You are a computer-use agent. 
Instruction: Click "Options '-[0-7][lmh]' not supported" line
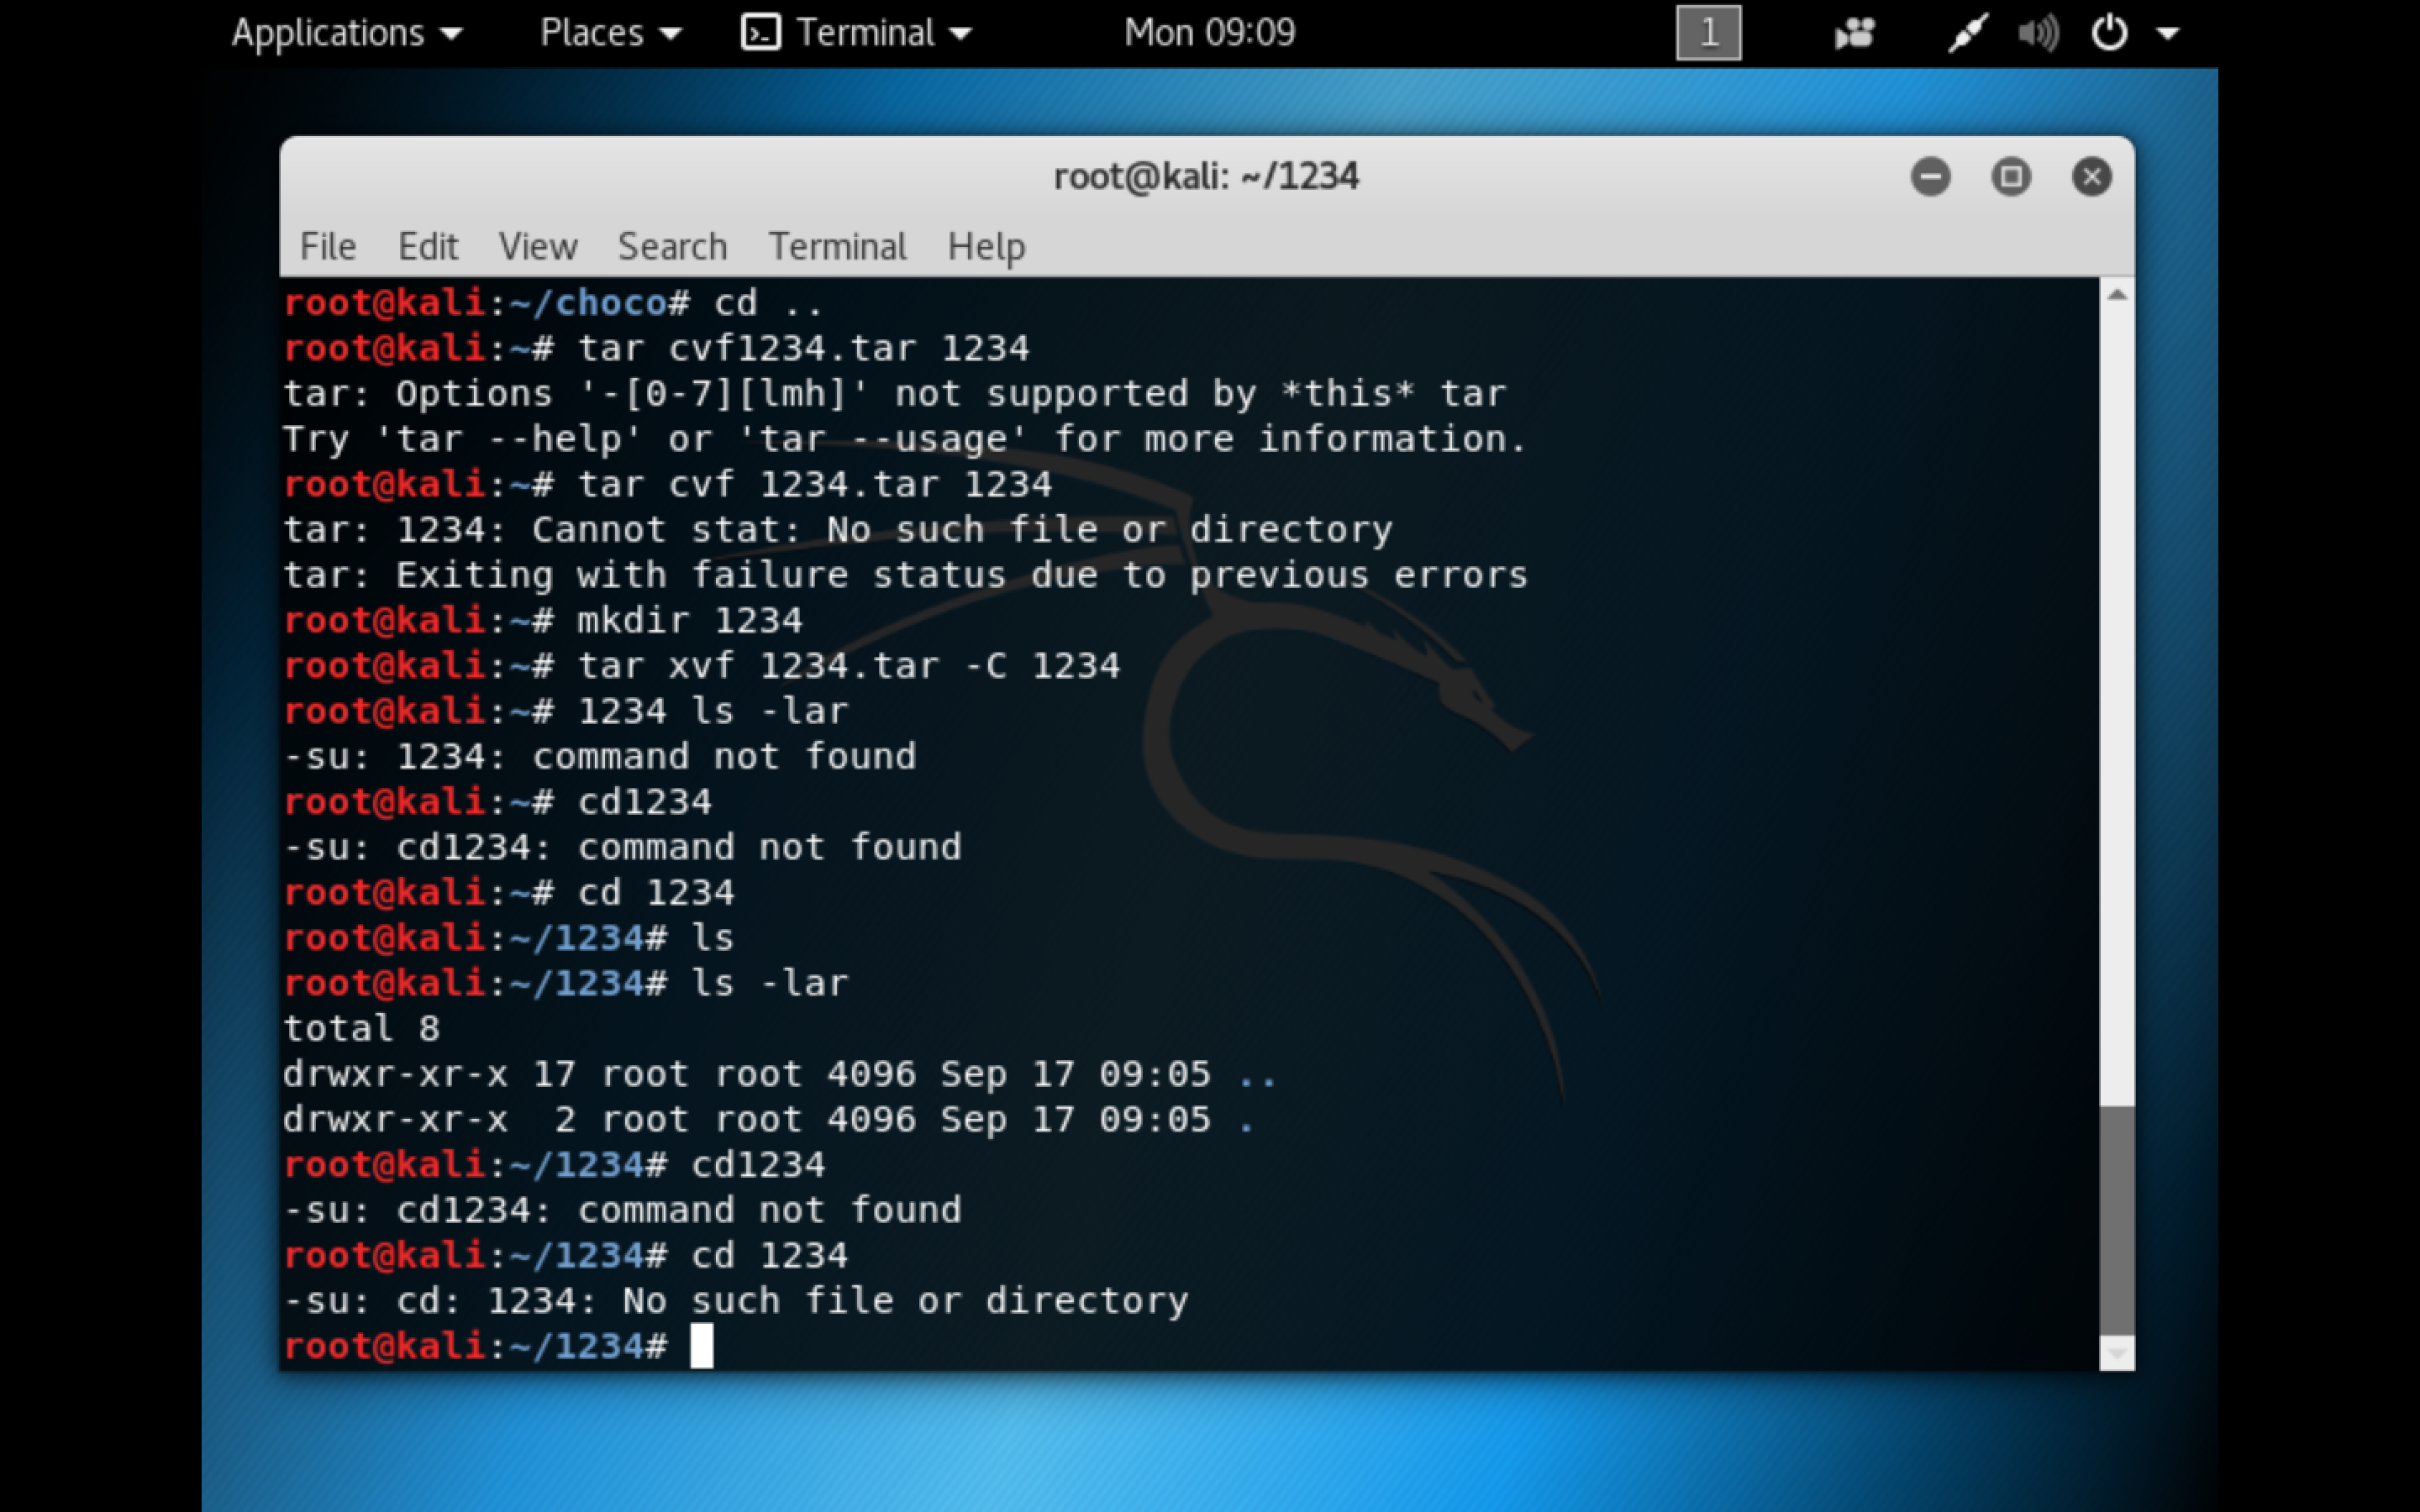coord(895,394)
